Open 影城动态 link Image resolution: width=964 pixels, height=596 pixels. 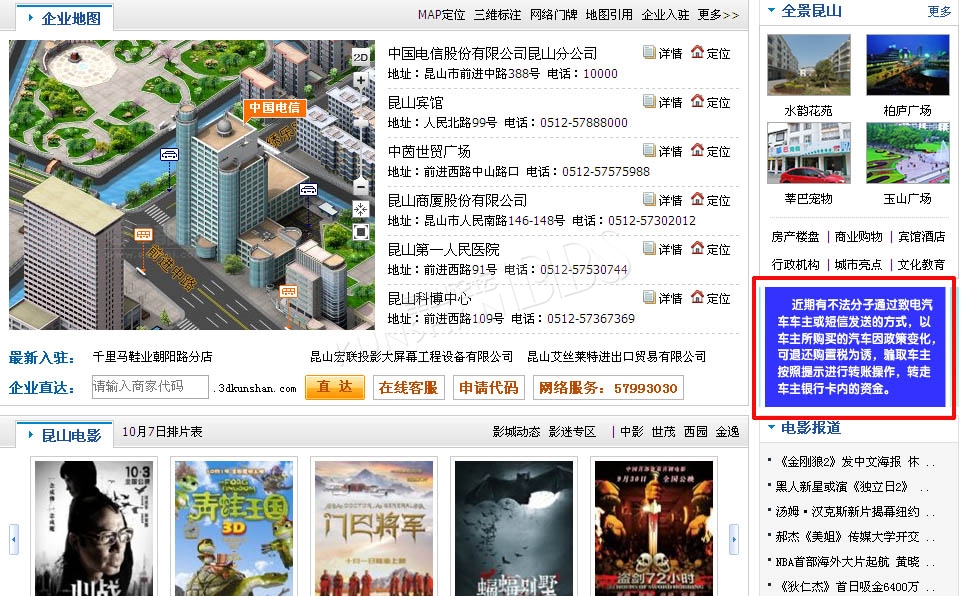pyautogui.click(x=516, y=432)
